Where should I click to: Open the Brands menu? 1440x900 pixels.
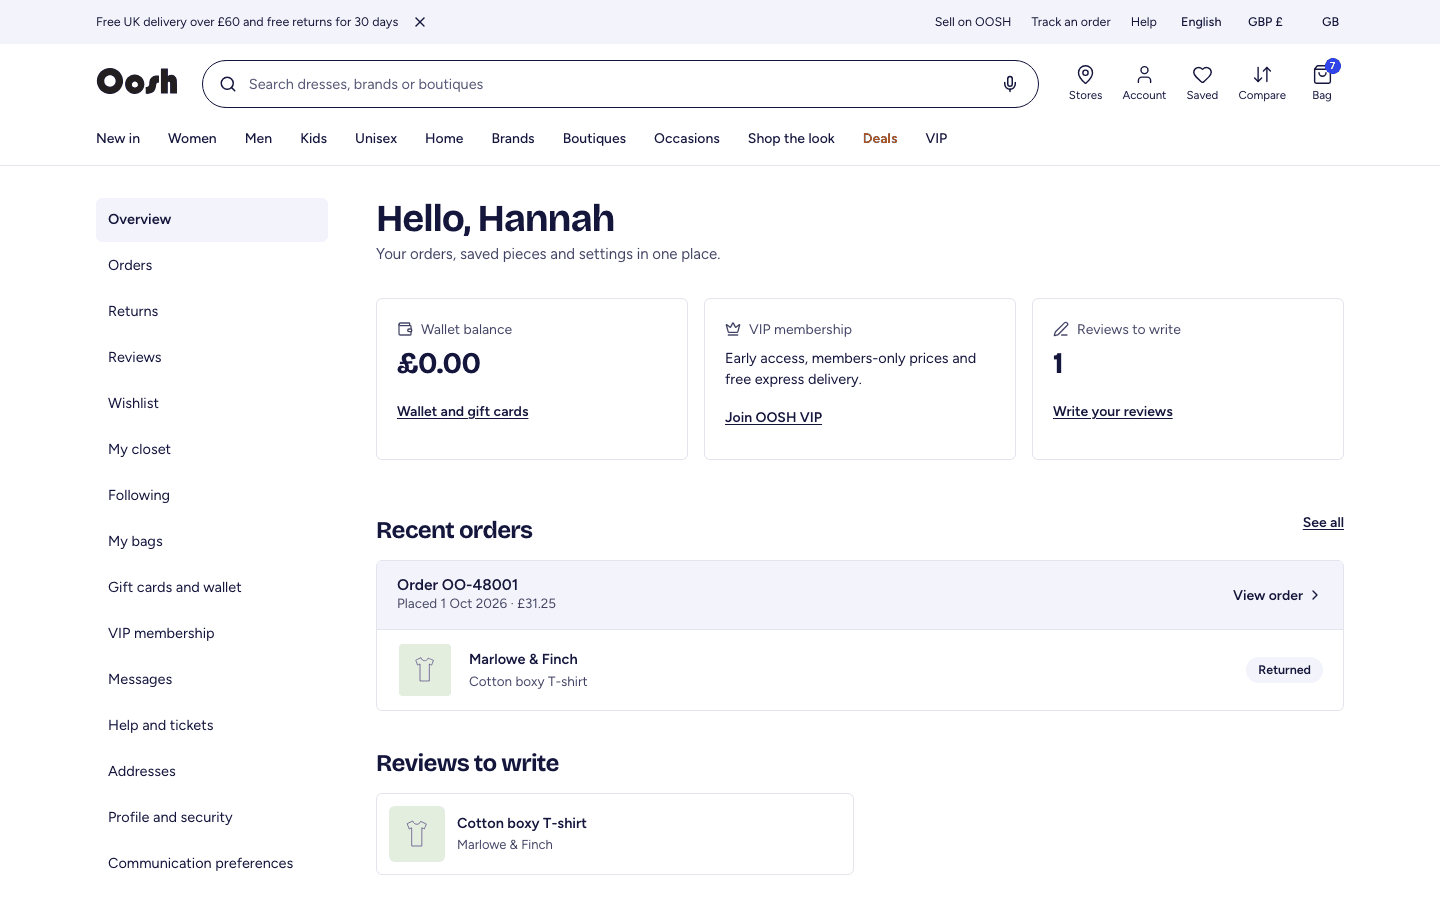[513, 138]
